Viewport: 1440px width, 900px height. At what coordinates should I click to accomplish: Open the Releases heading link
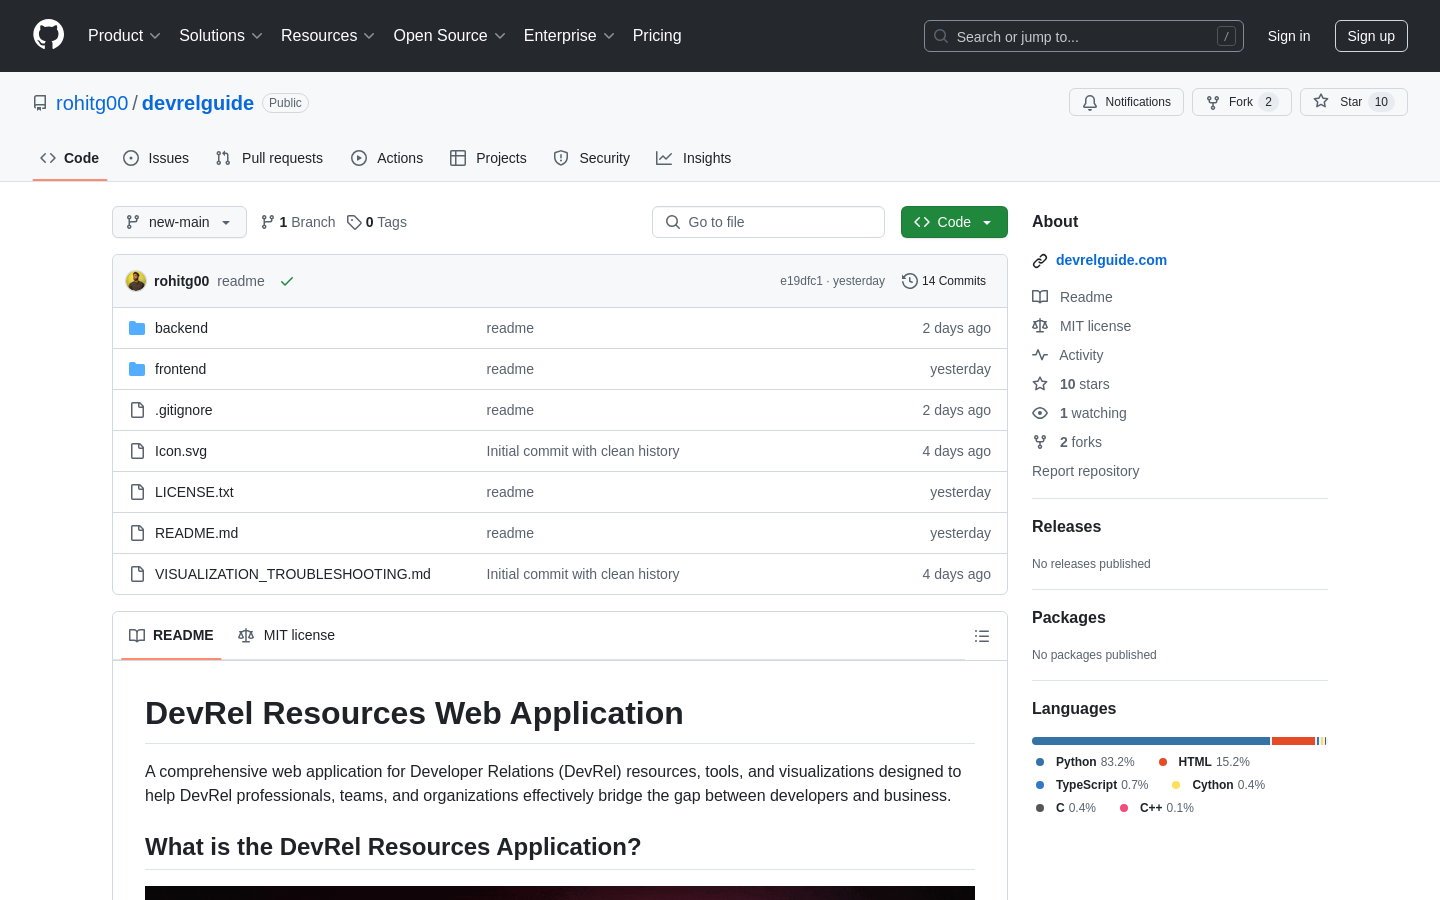[1066, 527]
